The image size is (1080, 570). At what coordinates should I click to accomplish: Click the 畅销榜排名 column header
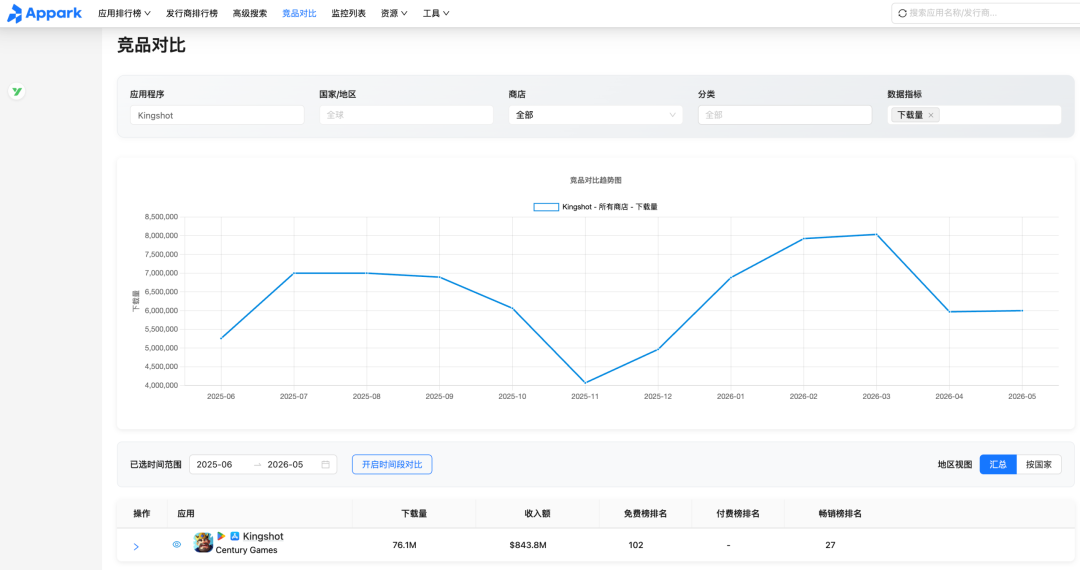(x=840, y=514)
